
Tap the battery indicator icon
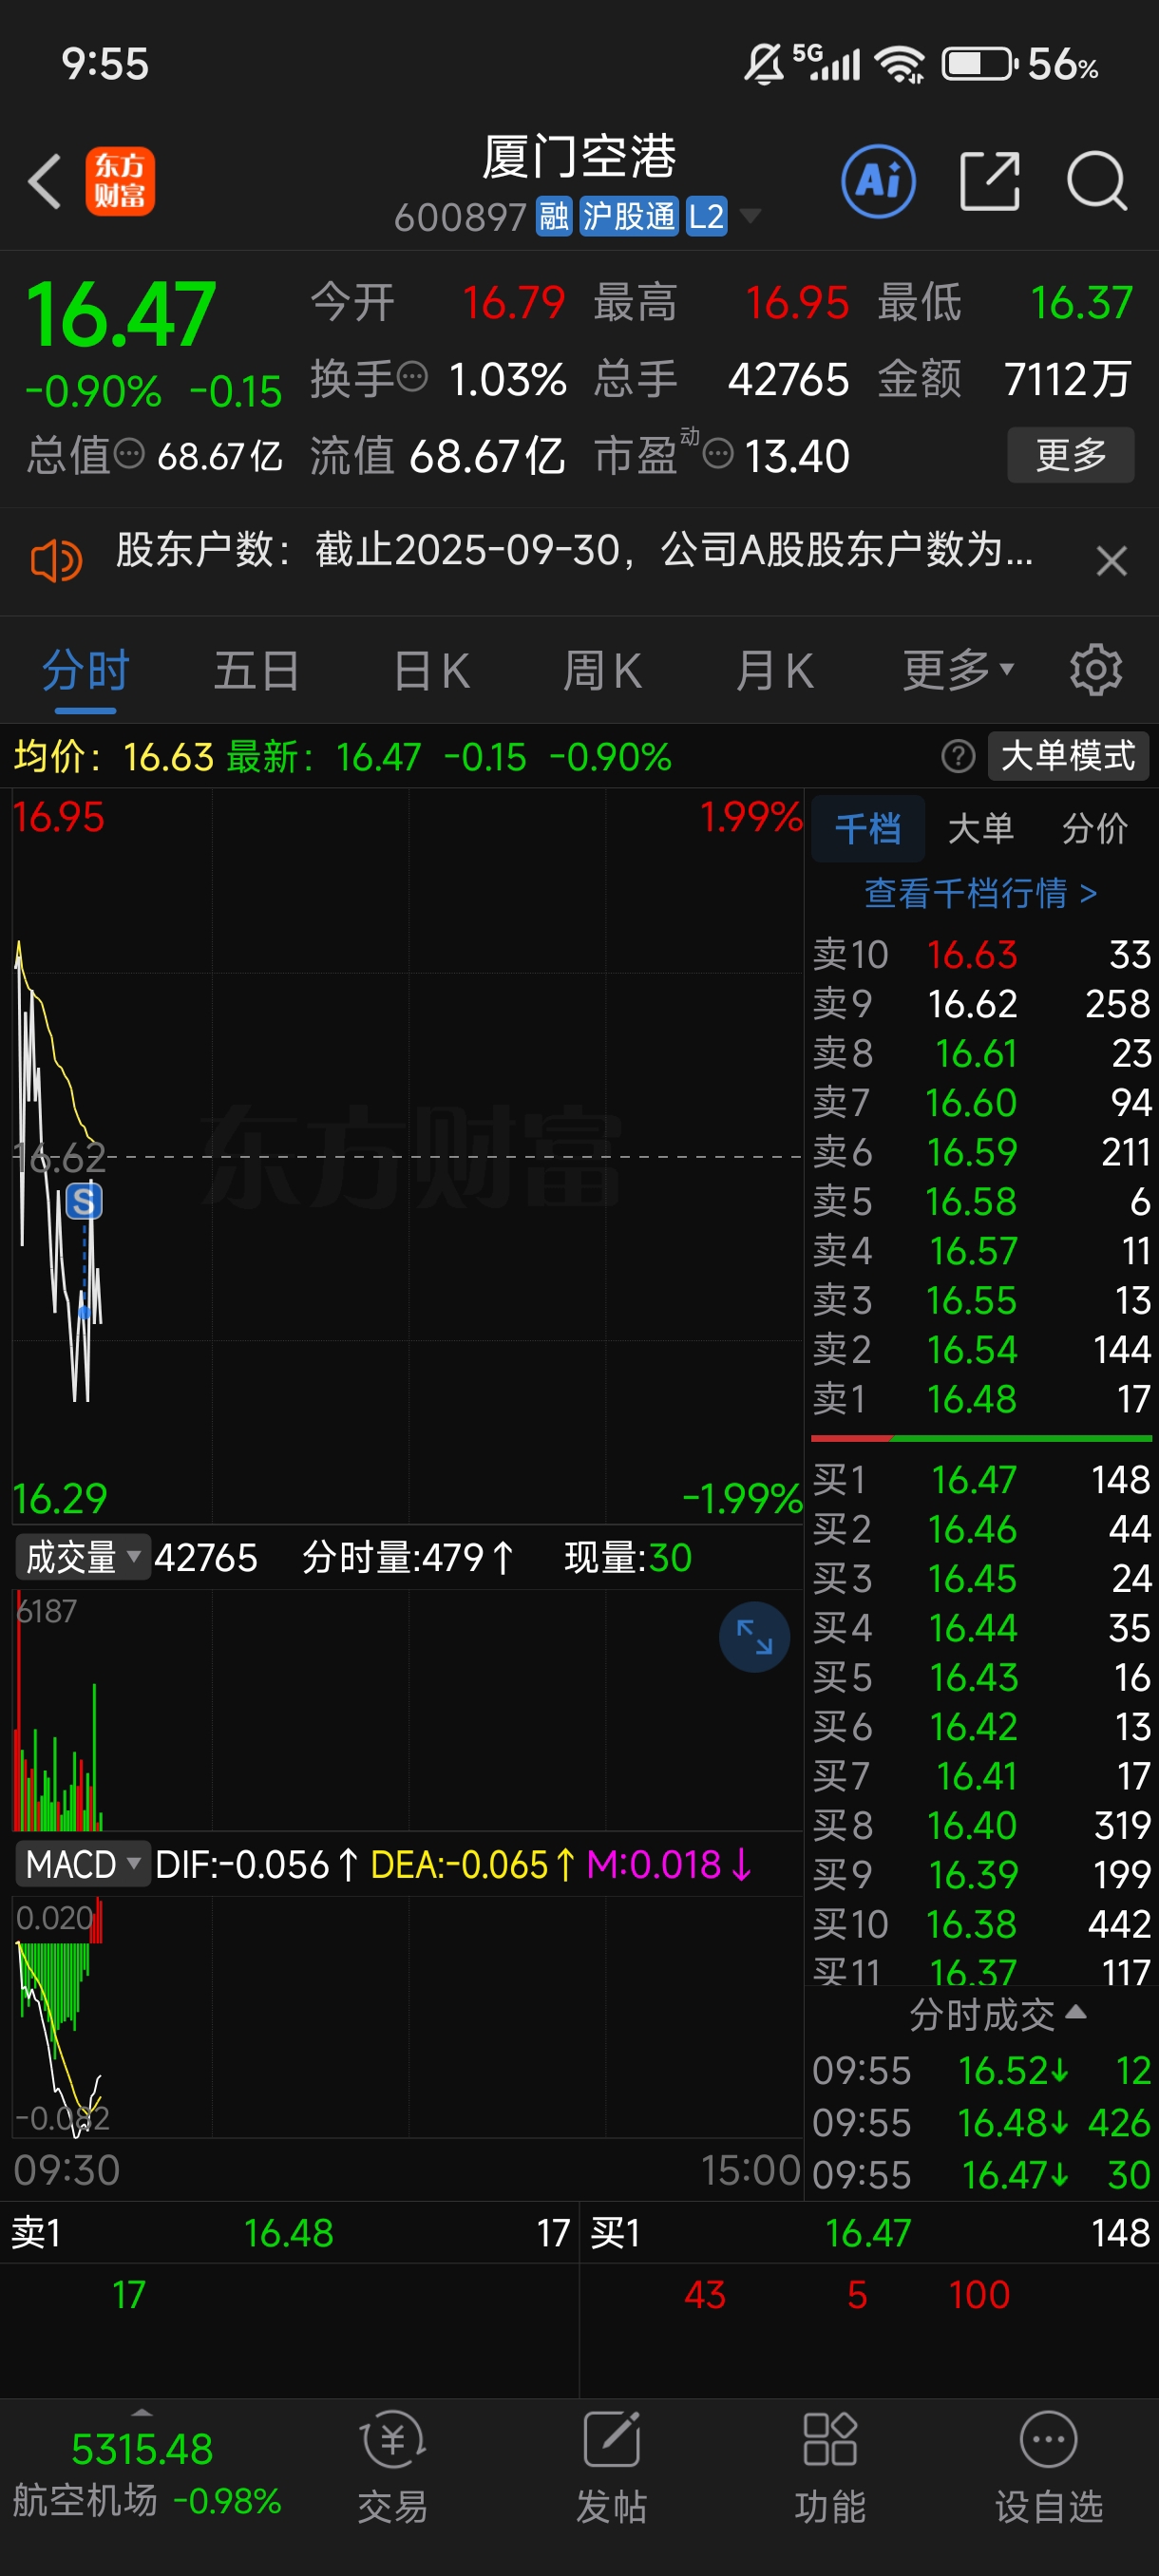pyautogui.click(x=981, y=64)
